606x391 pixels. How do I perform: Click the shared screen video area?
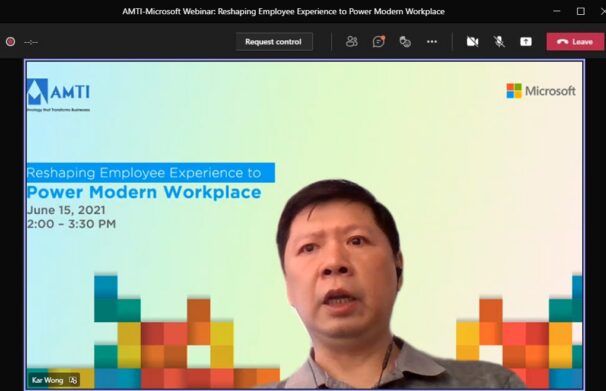(x=304, y=224)
